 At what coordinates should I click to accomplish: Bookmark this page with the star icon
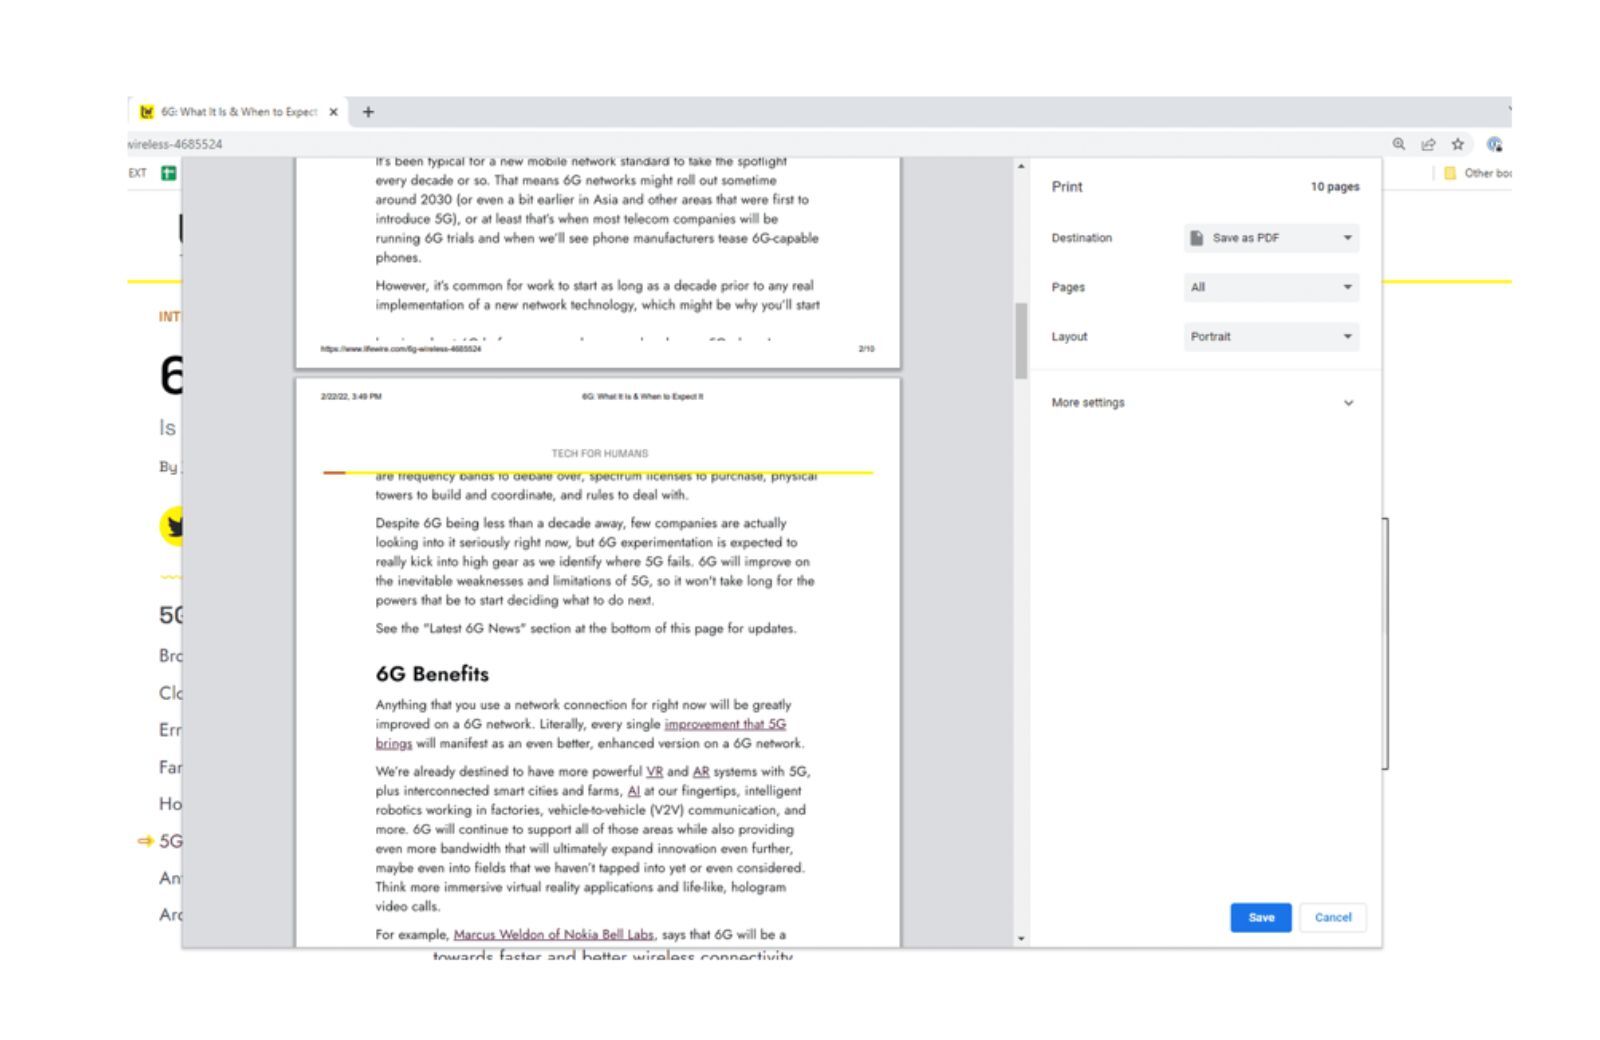pyautogui.click(x=1458, y=144)
